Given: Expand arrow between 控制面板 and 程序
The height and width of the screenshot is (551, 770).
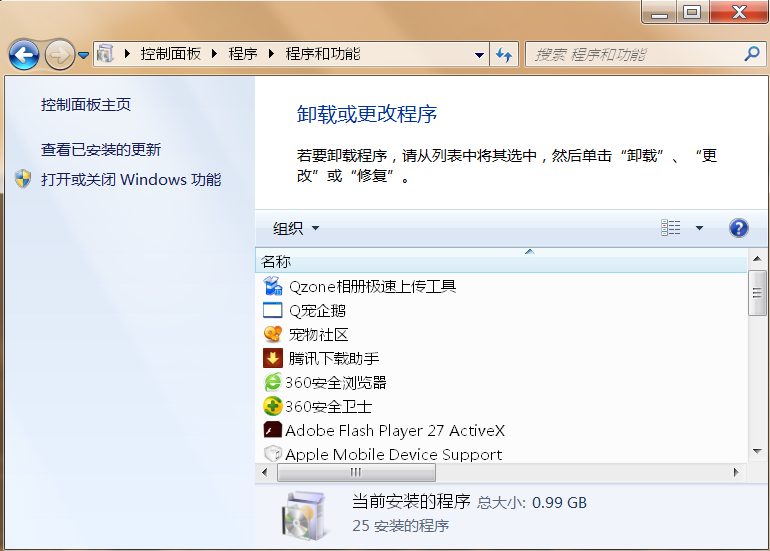Looking at the screenshot, I should (x=214, y=54).
